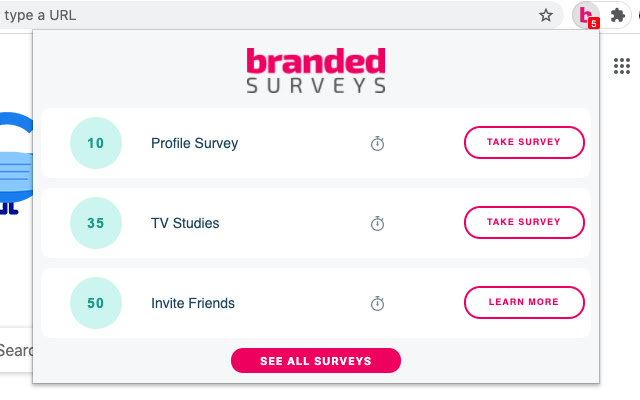Click the 35 points badge
The image size is (640, 400).
(95, 223)
